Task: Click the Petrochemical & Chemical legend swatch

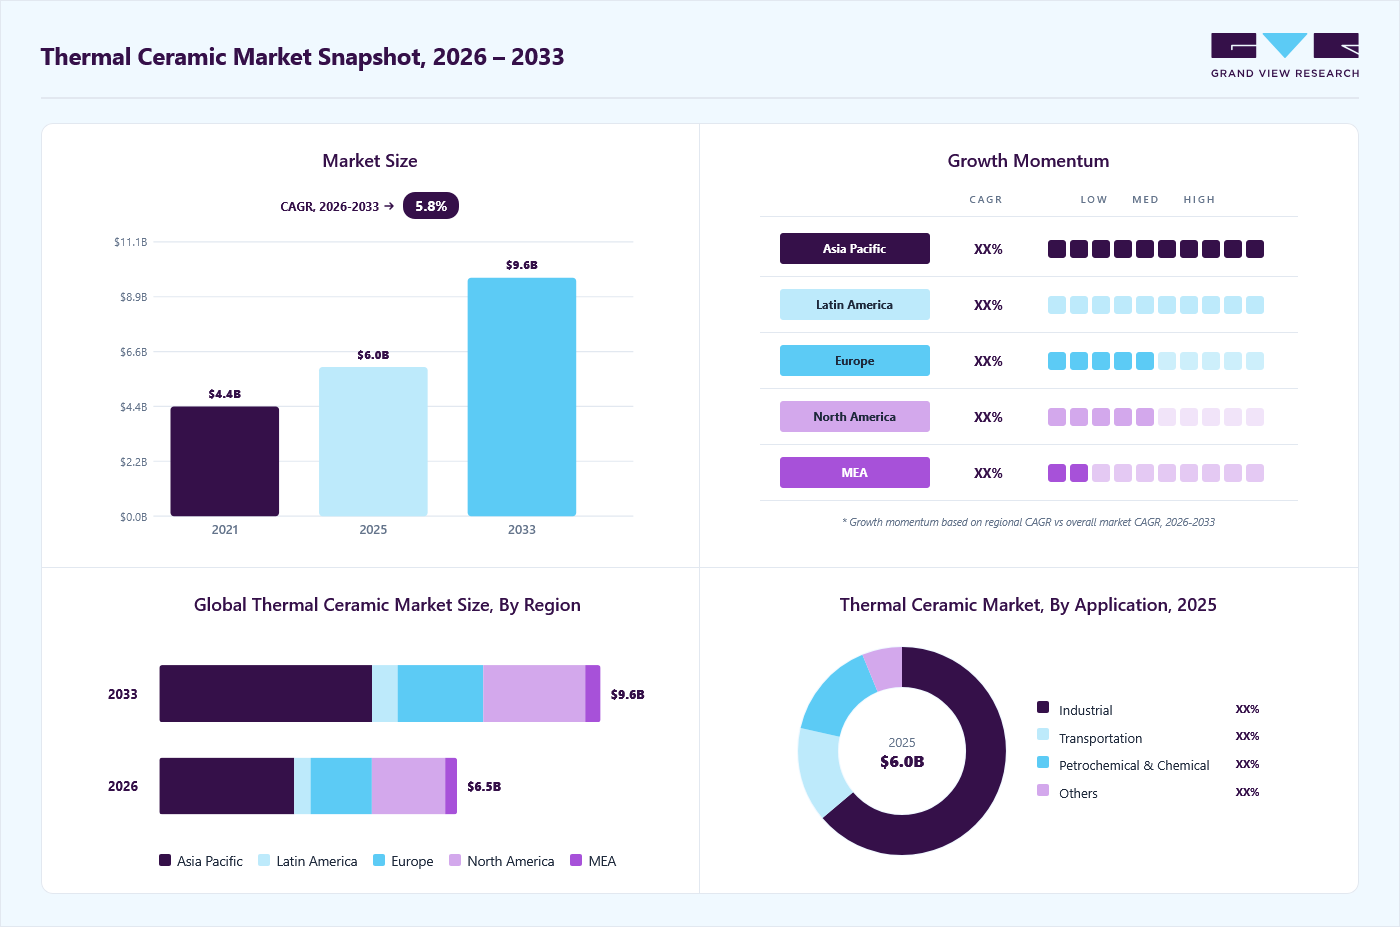Action: click(1043, 762)
